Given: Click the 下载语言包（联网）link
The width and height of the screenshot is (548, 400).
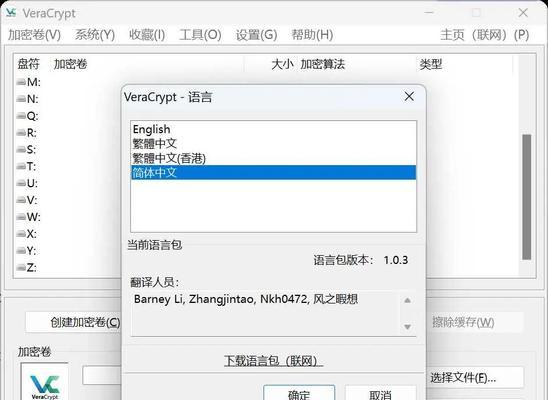Looking at the screenshot, I should (273, 361).
